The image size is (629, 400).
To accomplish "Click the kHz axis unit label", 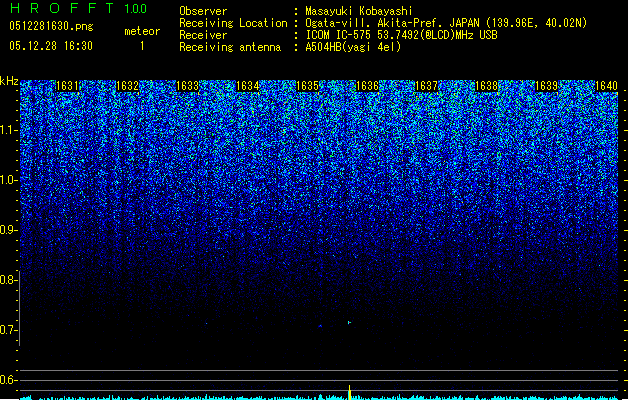I will [x=9, y=81].
